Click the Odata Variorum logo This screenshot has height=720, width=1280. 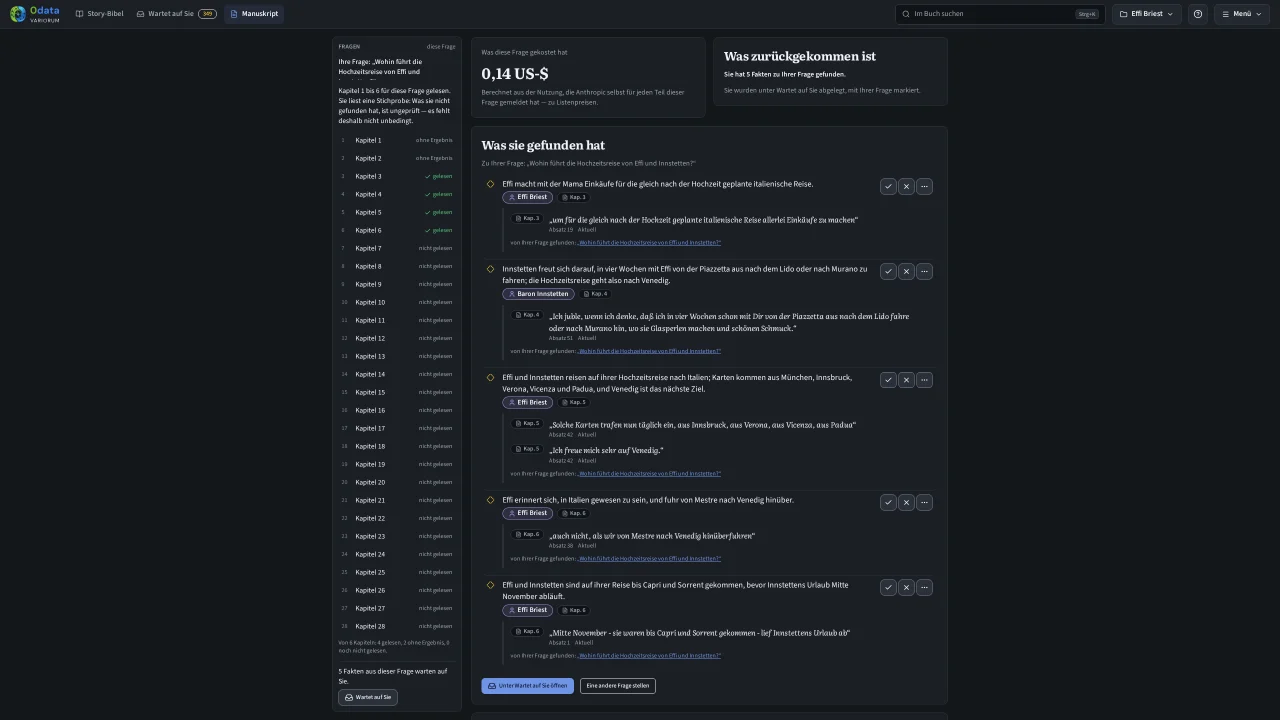[x=35, y=14]
